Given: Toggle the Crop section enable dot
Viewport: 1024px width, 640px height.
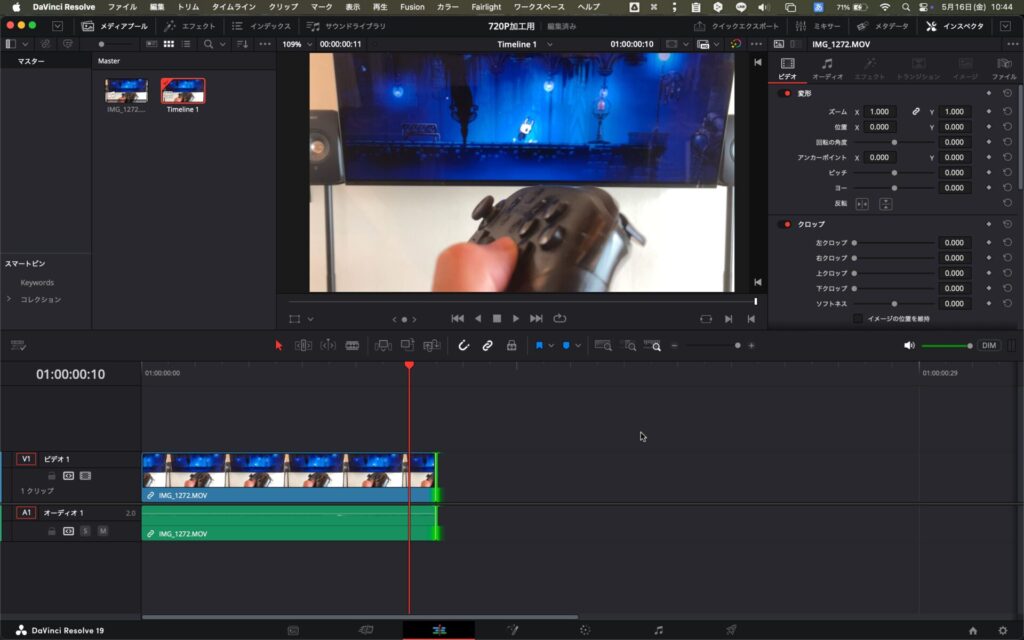Looking at the screenshot, I should (786, 224).
